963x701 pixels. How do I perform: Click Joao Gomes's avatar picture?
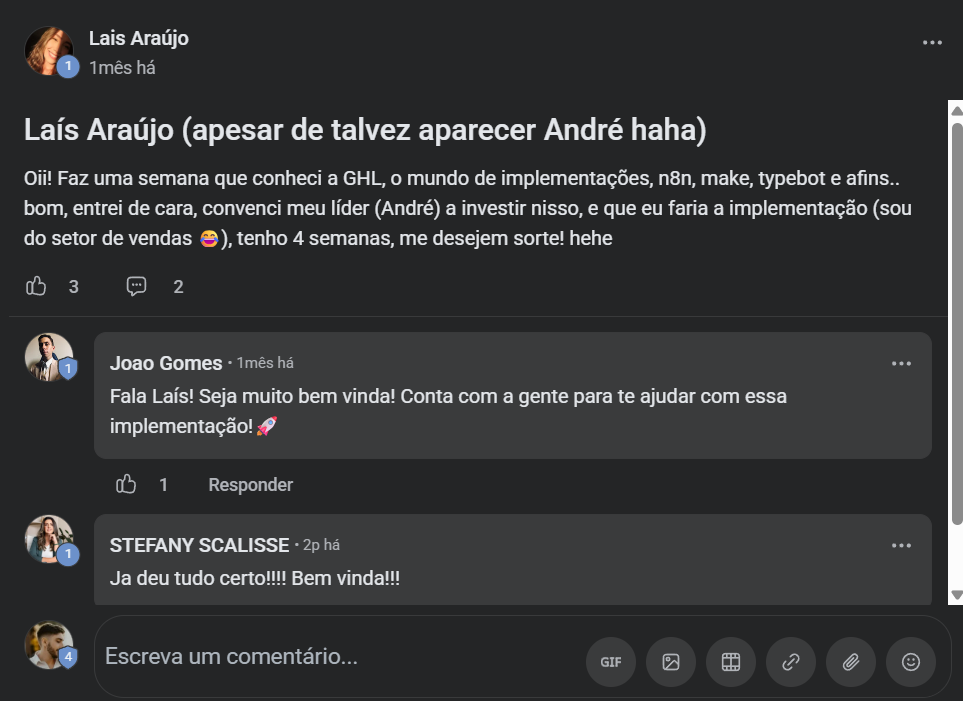click(x=48, y=356)
